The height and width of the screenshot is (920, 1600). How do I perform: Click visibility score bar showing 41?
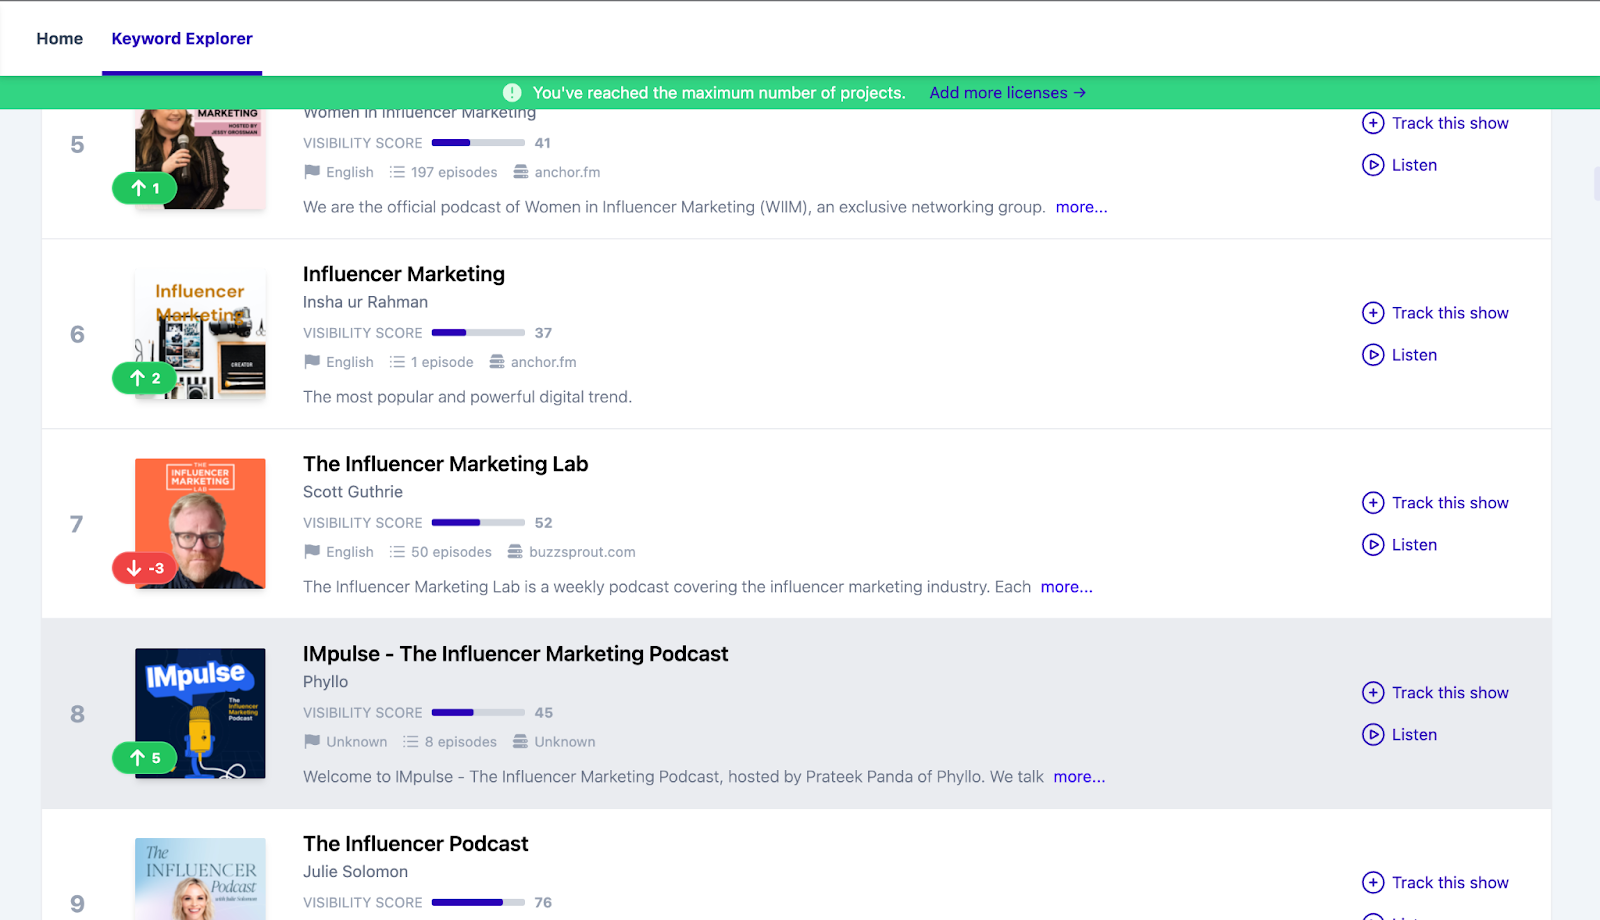478,143
